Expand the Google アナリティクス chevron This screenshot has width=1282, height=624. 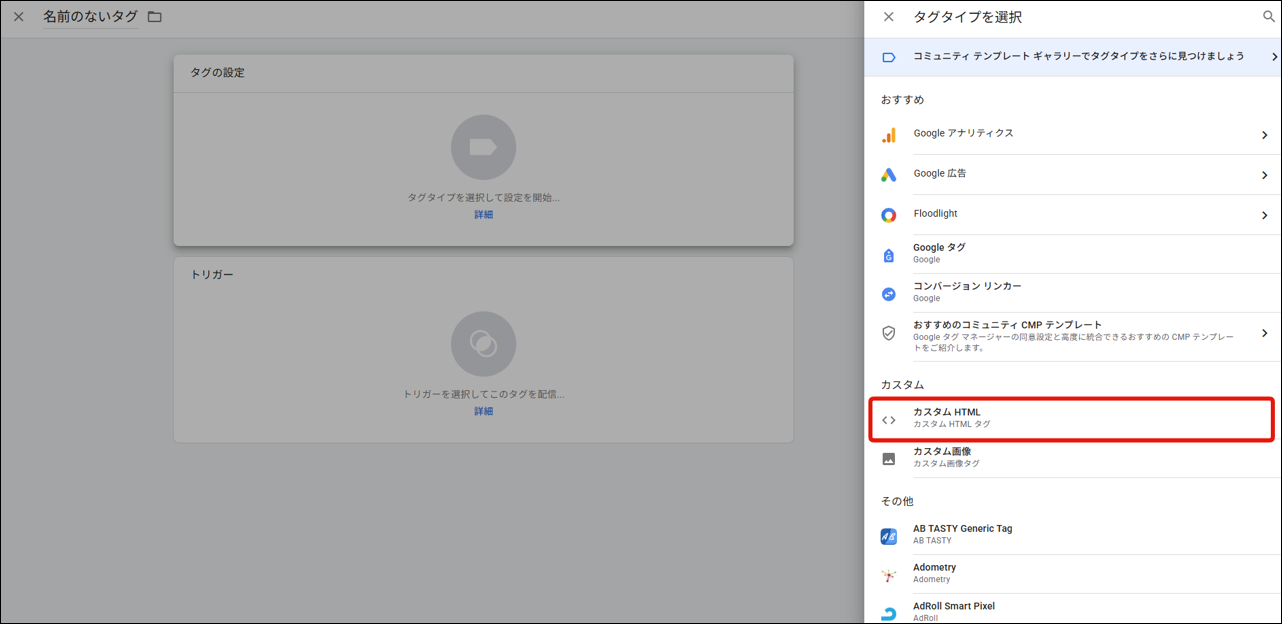pyautogui.click(x=1264, y=135)
